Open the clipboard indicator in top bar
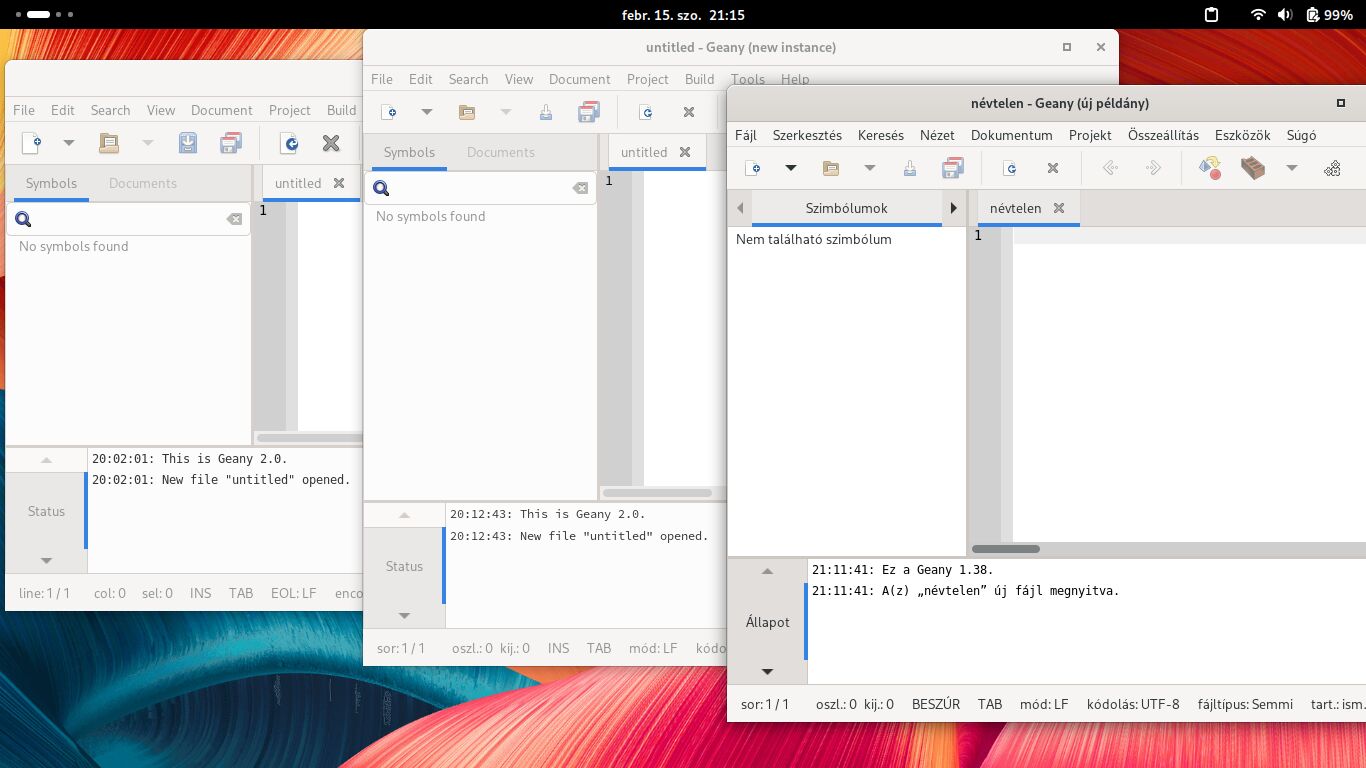Screen dimensions: 1366x768 1211,15
